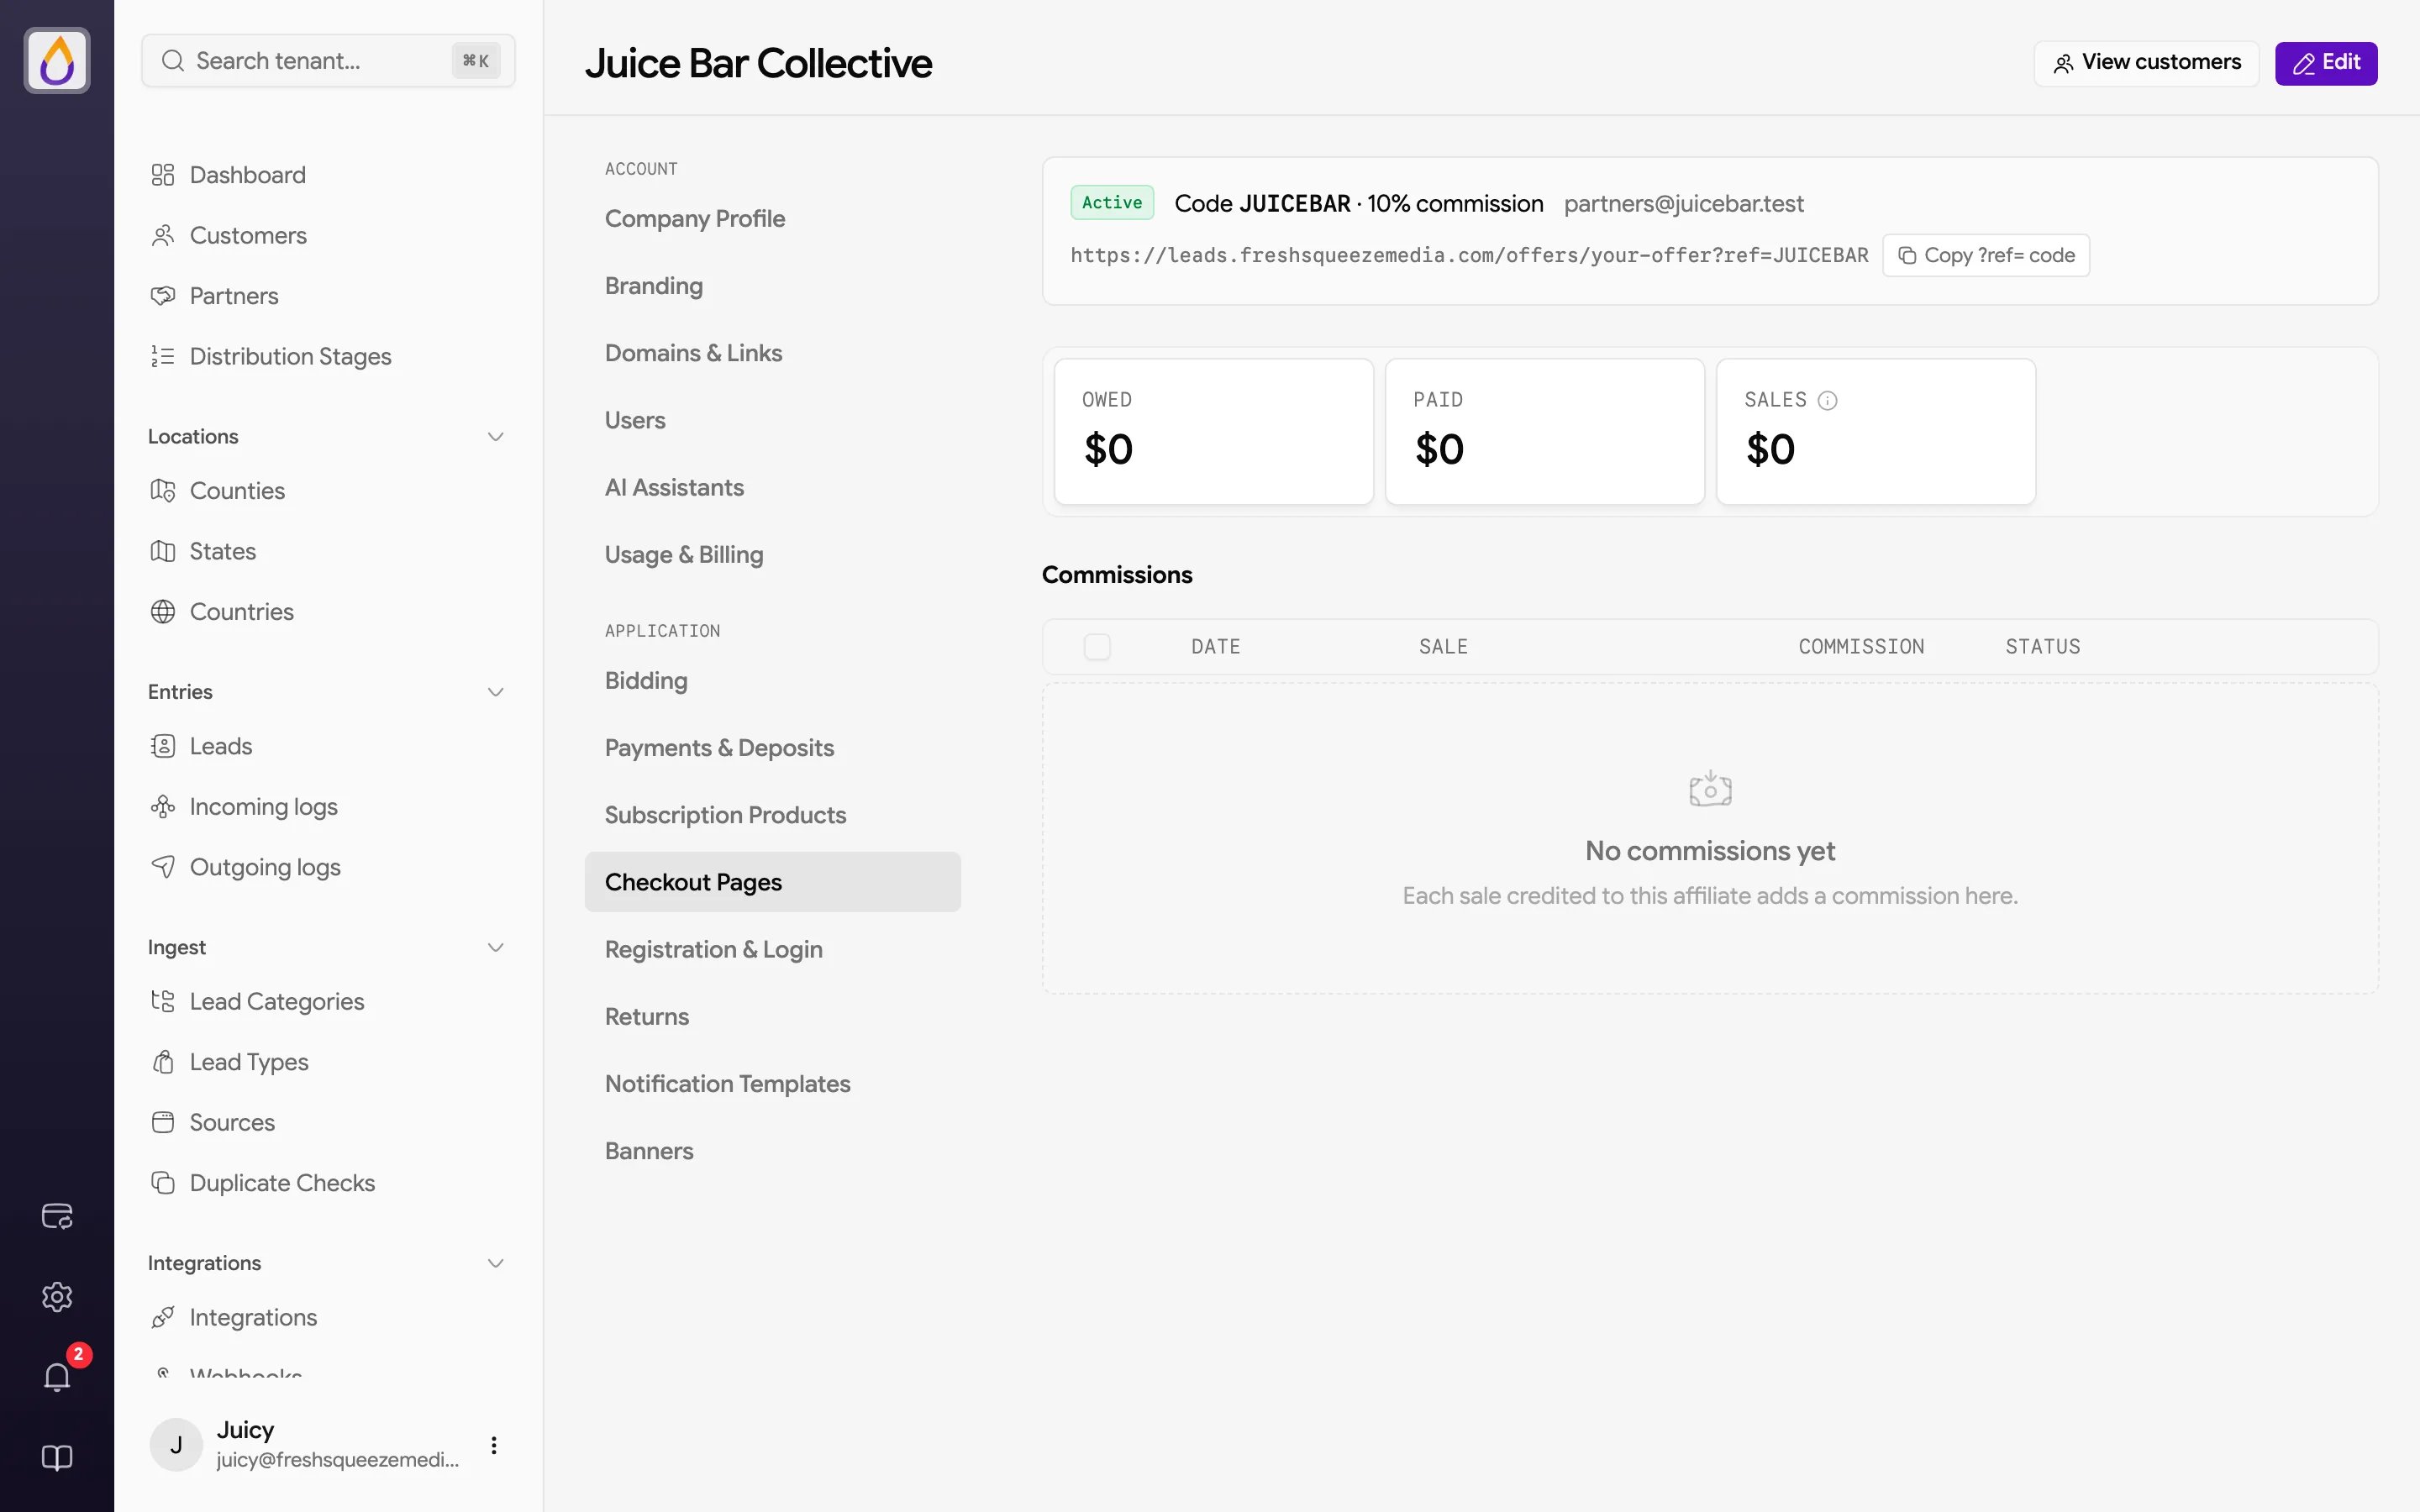Click the Leads contact icon
Screen dimensions: 2420x1512
click(x=163, y=746)
